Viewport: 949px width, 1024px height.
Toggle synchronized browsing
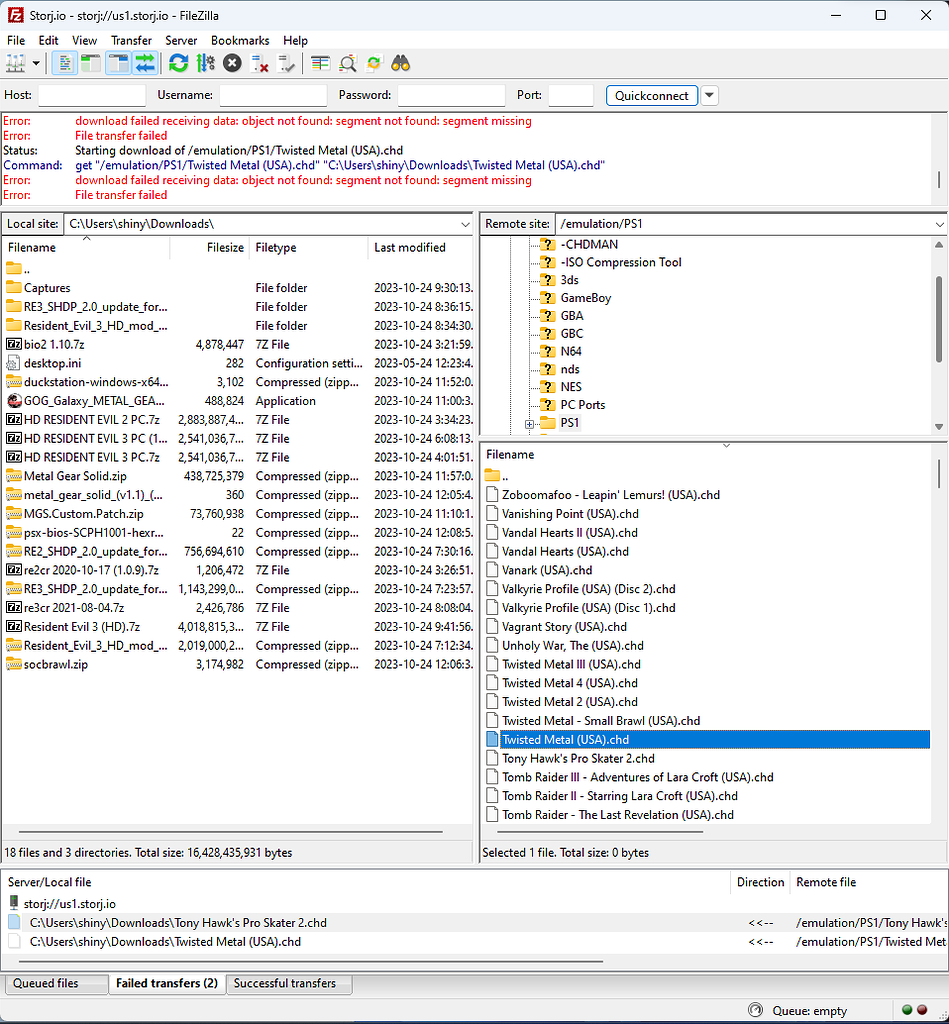[x=374, y=63]
